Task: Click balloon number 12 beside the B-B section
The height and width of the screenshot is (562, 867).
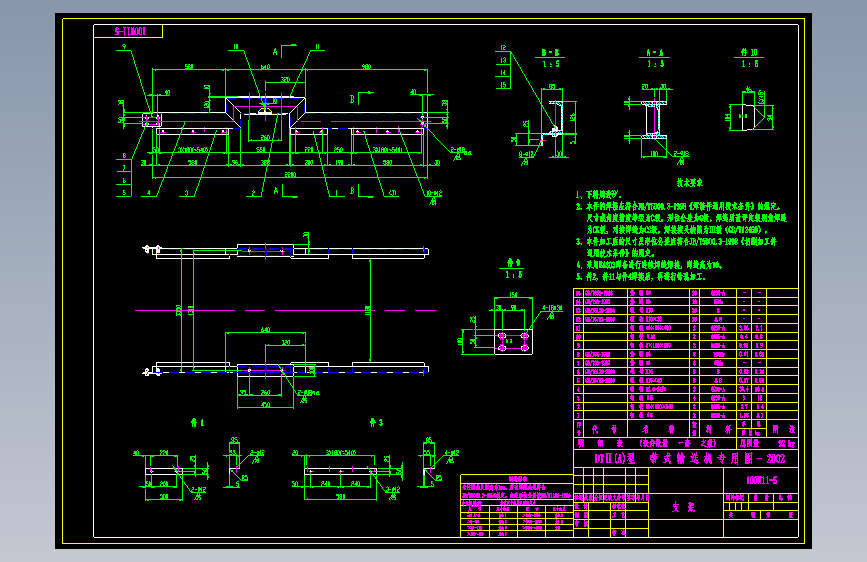Action: 503,48
